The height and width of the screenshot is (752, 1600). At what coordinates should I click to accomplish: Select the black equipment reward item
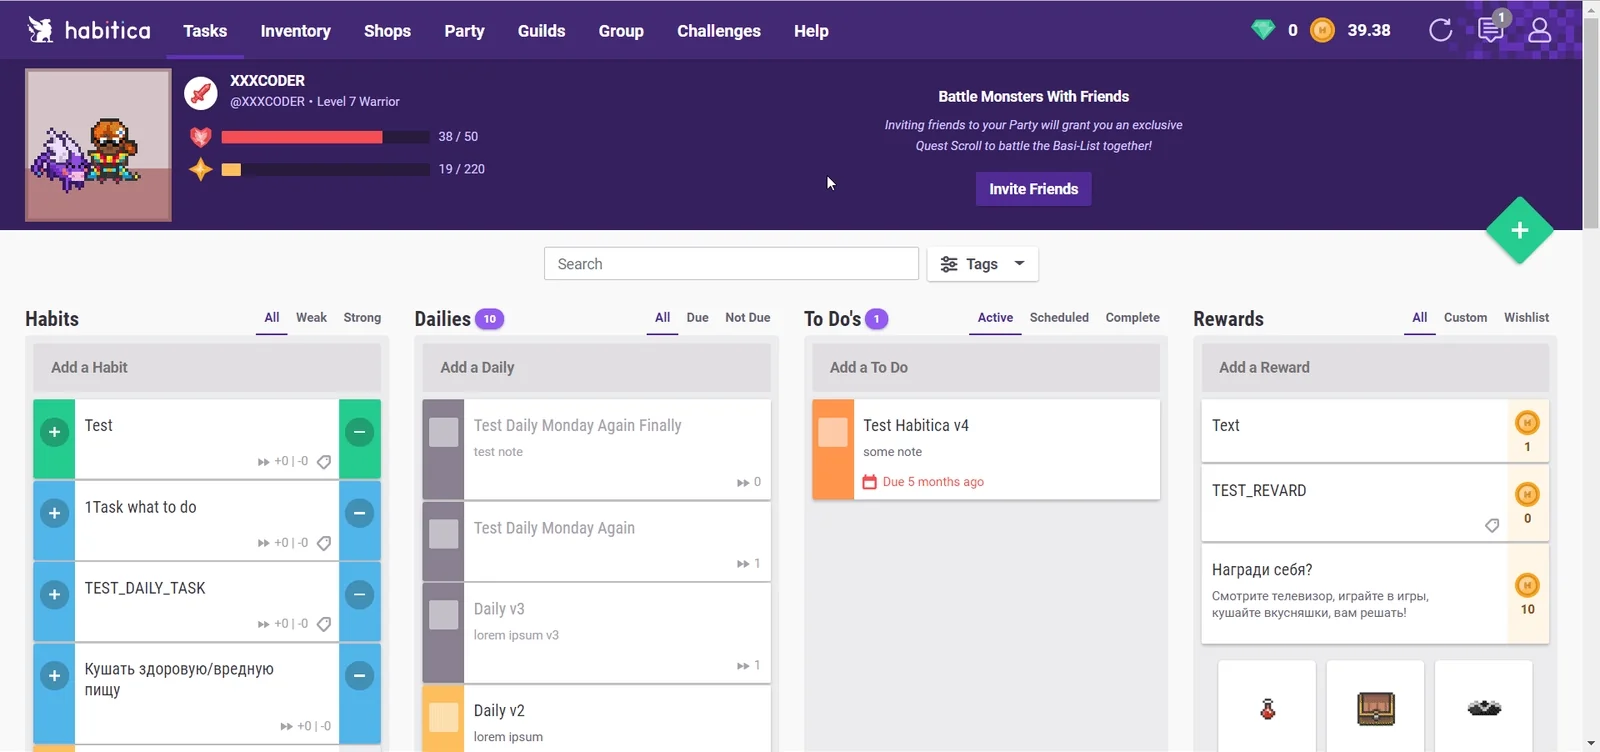(1484, 708)
